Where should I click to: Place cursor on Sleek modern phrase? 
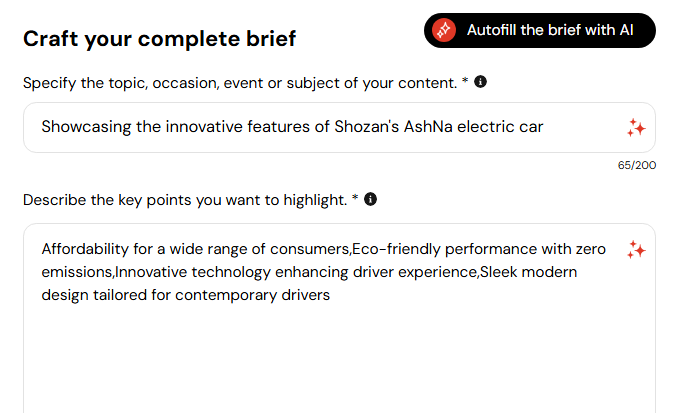(x=529, y=272)
